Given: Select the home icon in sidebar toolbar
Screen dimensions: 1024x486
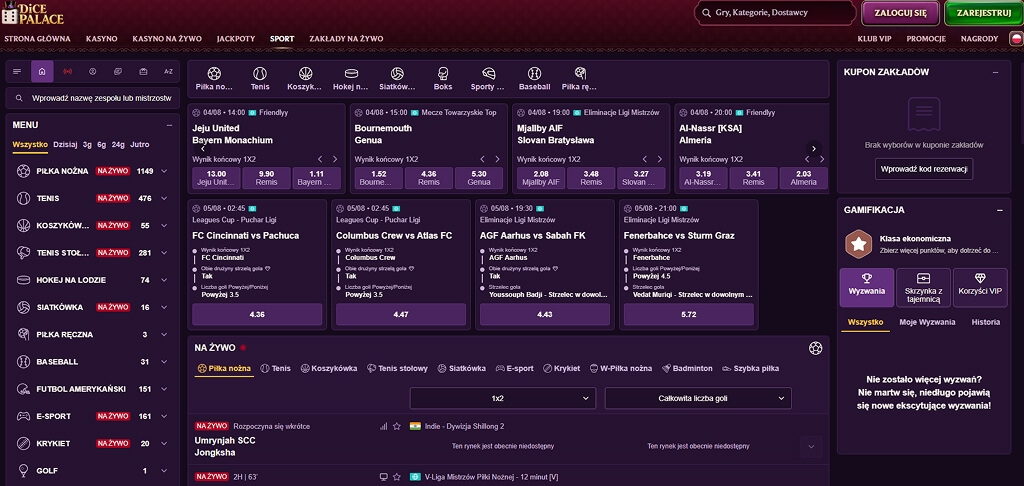Looking at the screenshot, I should tap(42, 71).
